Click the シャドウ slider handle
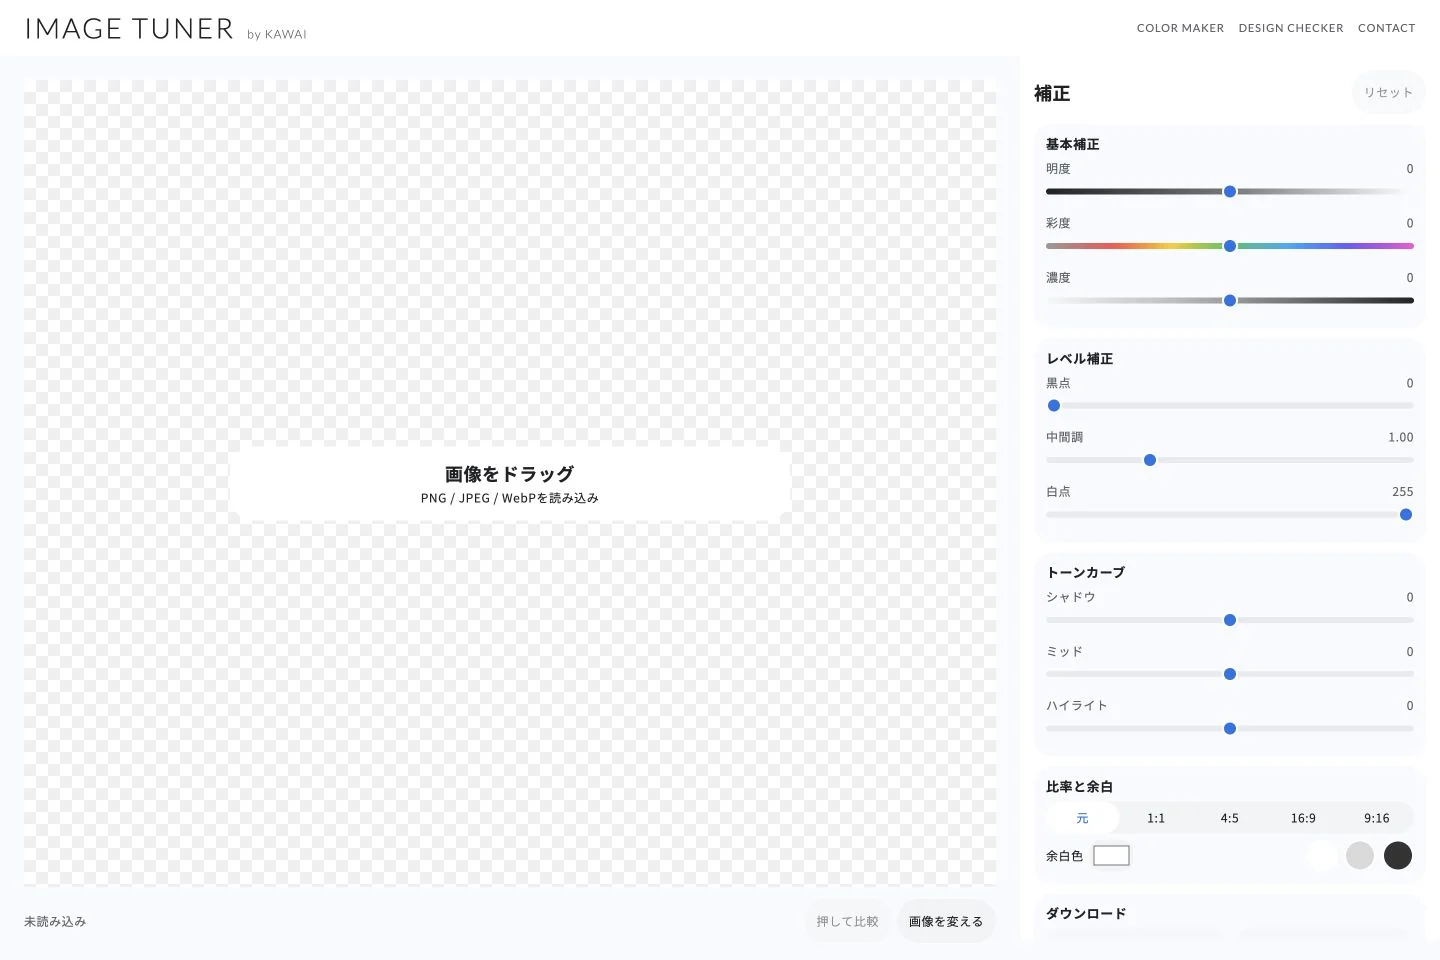Viewport: 1440px width, 960px height. 1230,620
